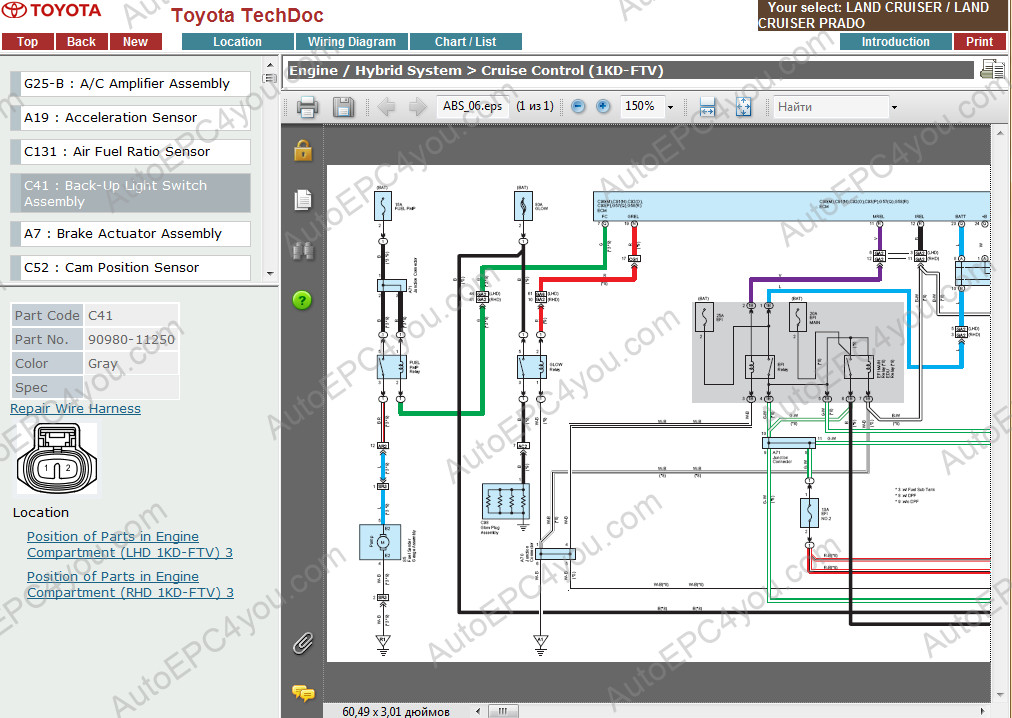The image size is (1012, 718).
Task: Switch to the Wiring Diagram tab
Action: 352,42
